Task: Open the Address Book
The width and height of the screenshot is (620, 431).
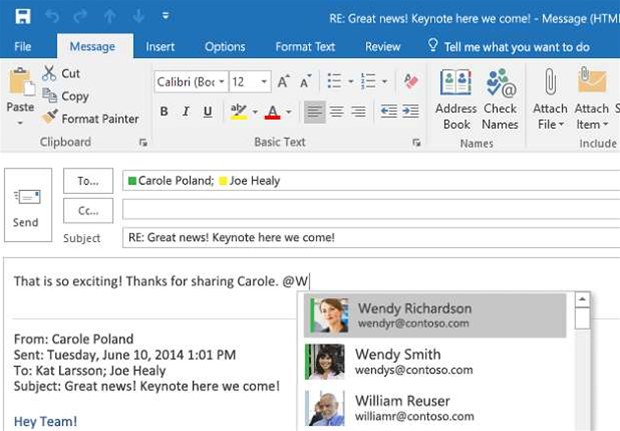Action: 456,99
